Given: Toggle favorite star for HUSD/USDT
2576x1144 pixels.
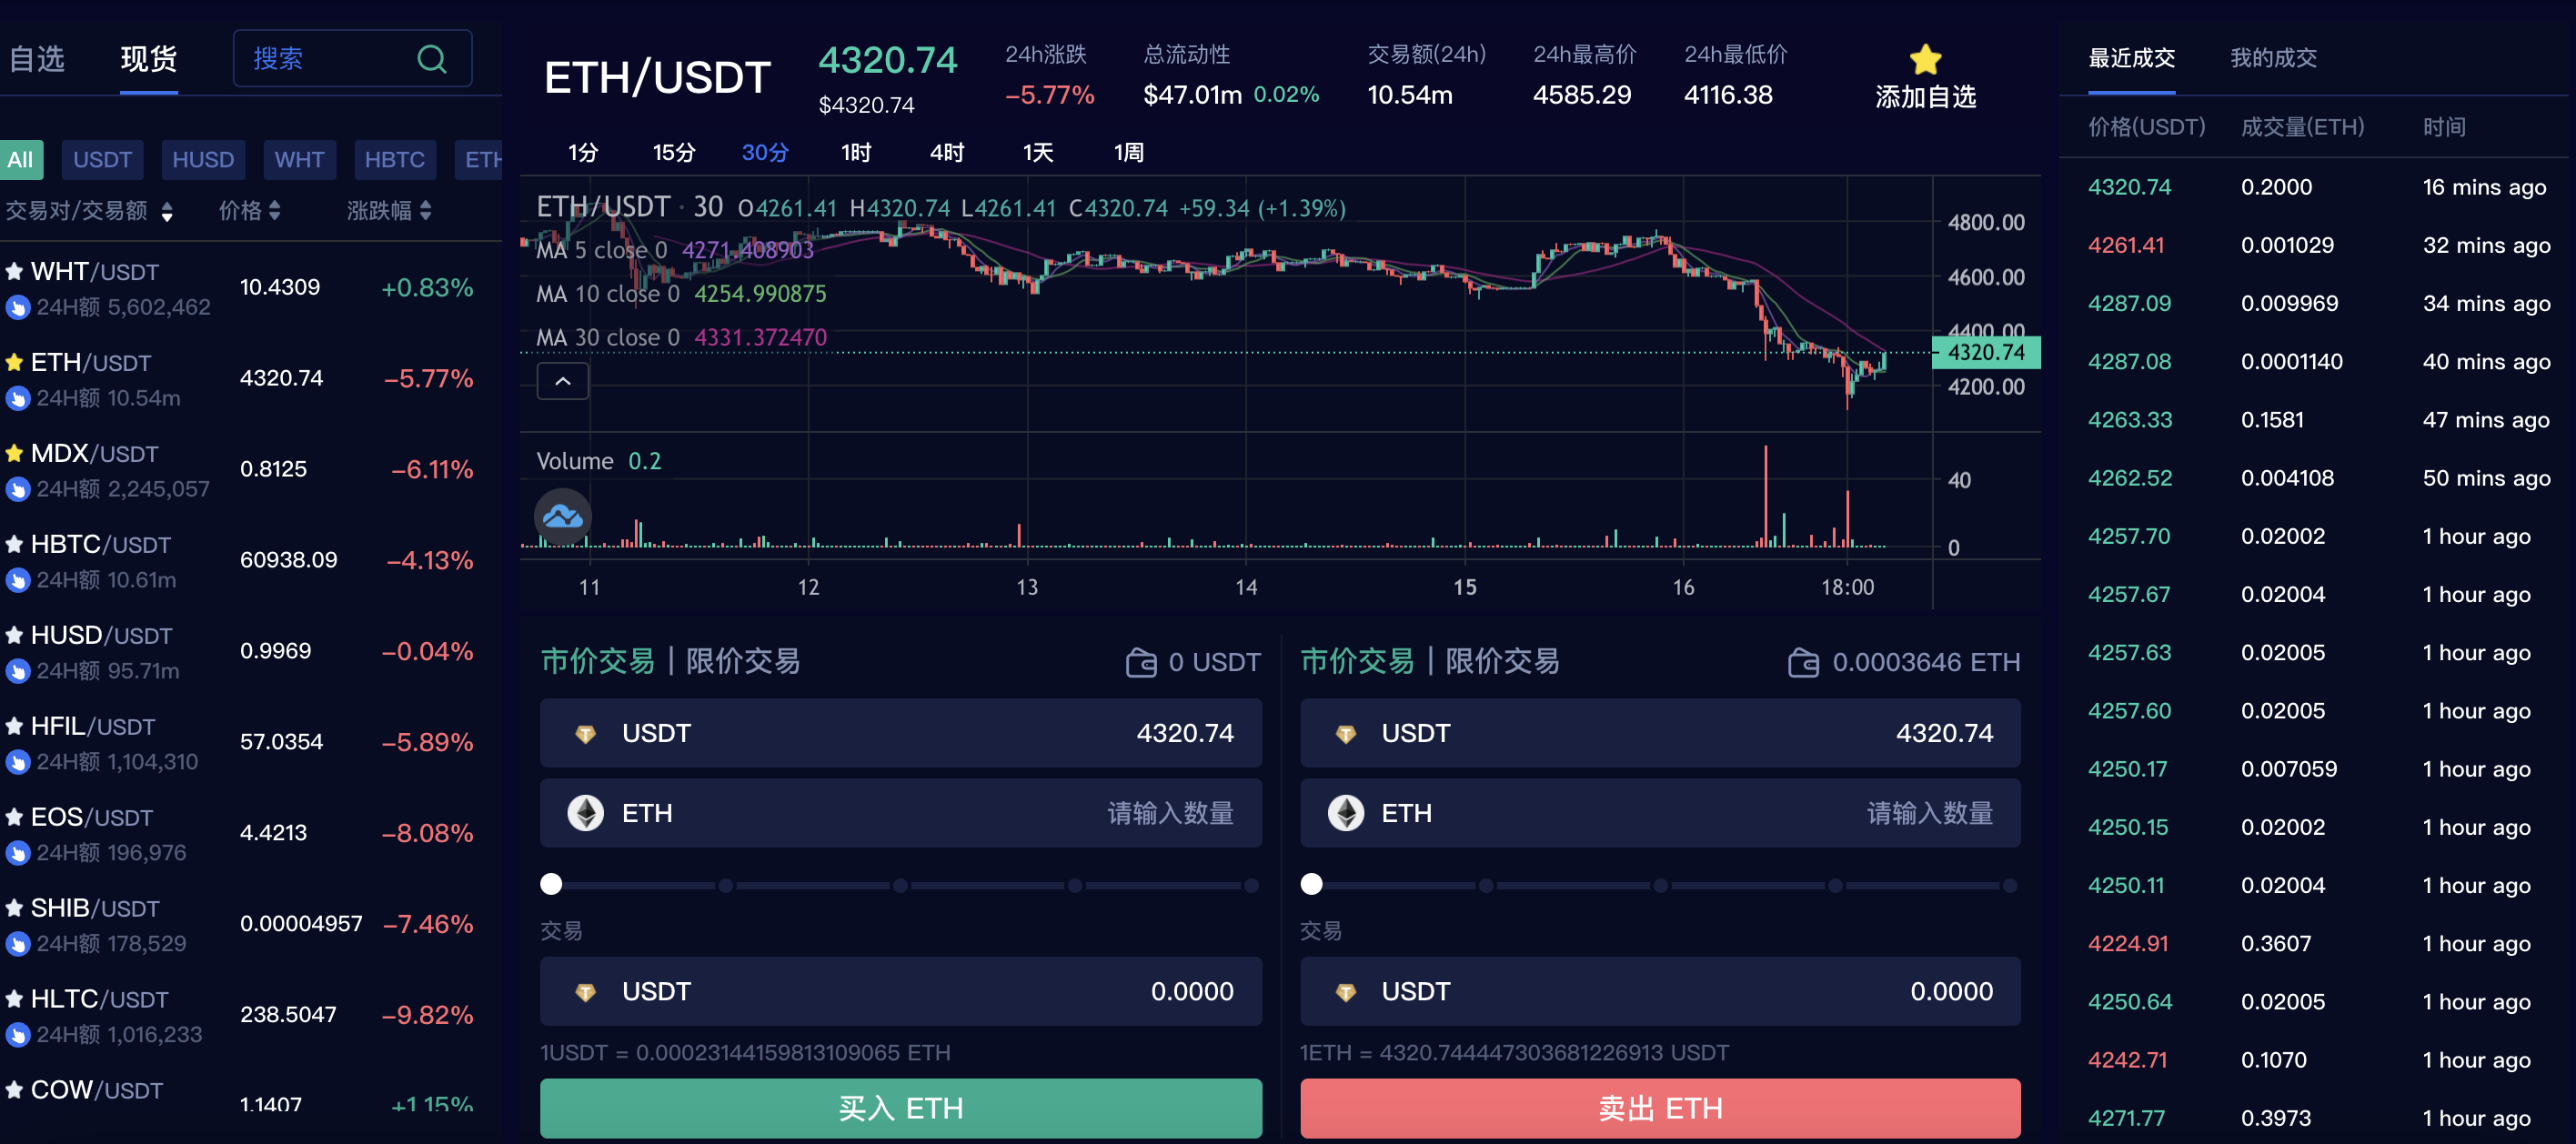Looking at the screenshot, I should [14, 635].
